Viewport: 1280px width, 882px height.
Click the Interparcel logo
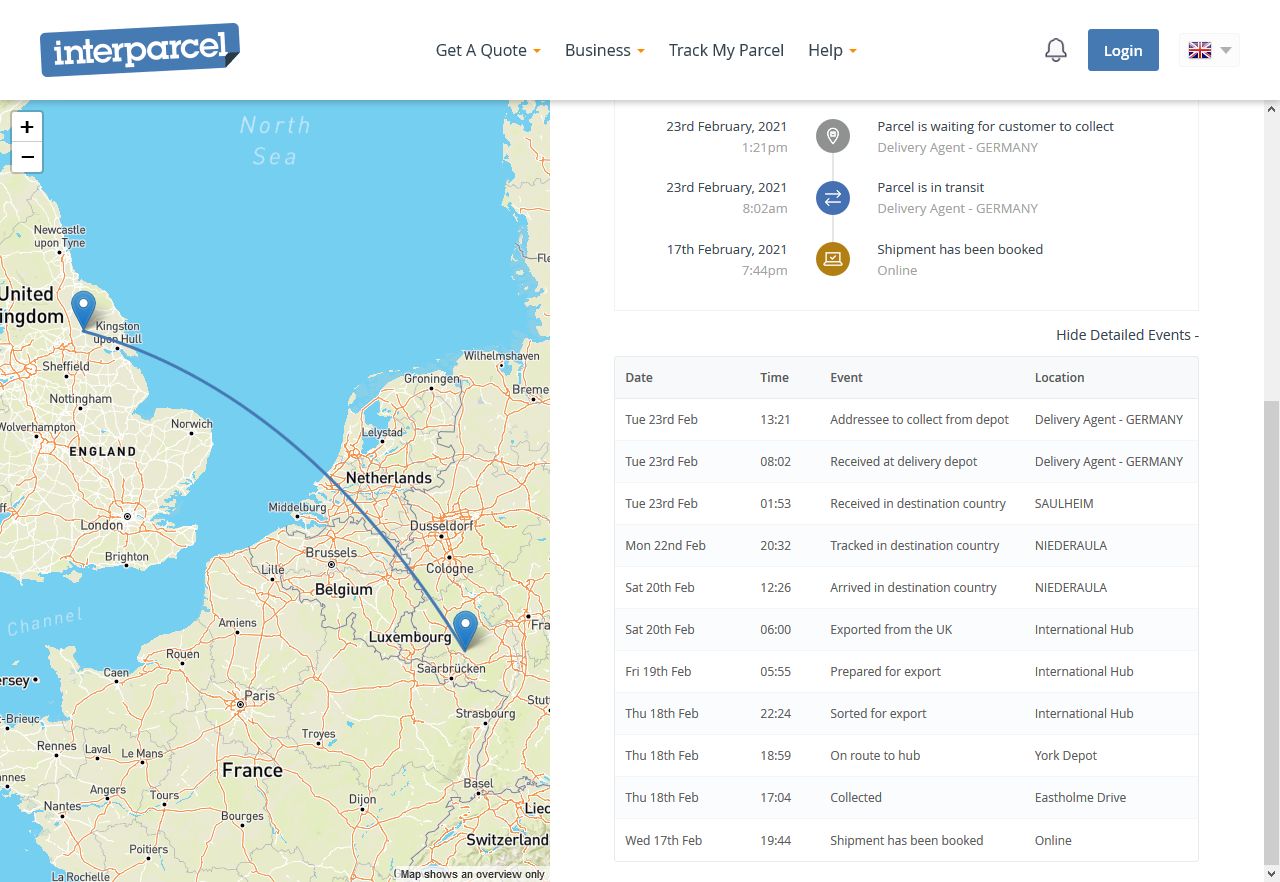140,50
